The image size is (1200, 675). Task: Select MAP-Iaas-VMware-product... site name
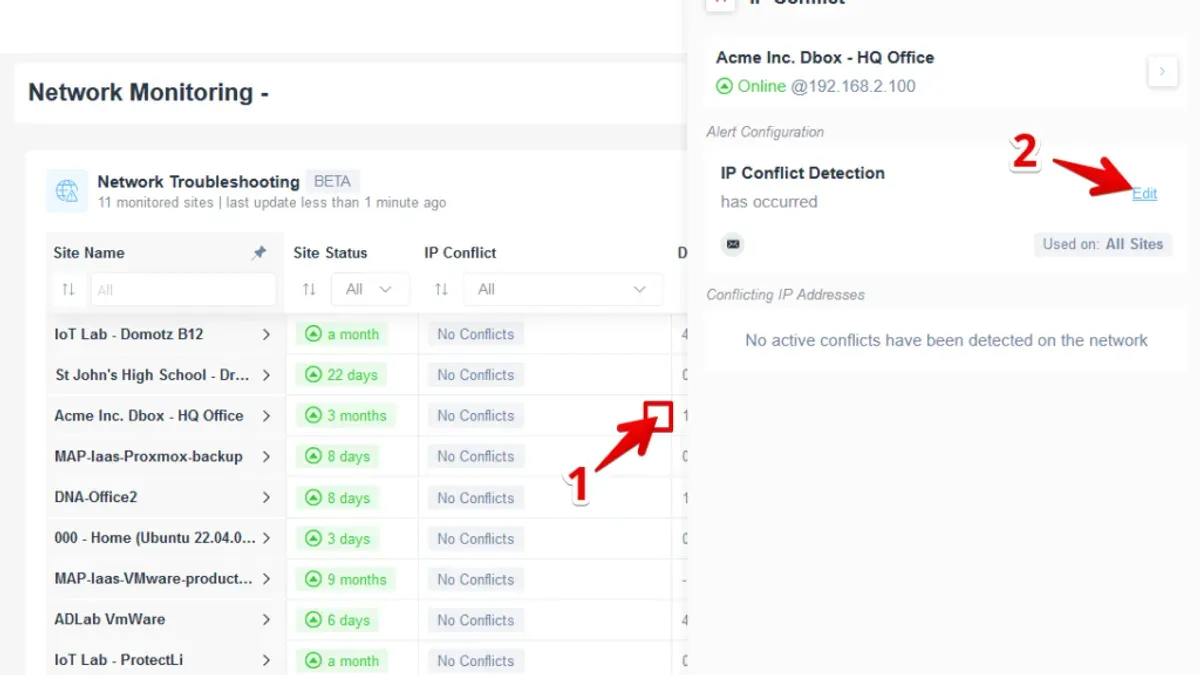(154, 579)
